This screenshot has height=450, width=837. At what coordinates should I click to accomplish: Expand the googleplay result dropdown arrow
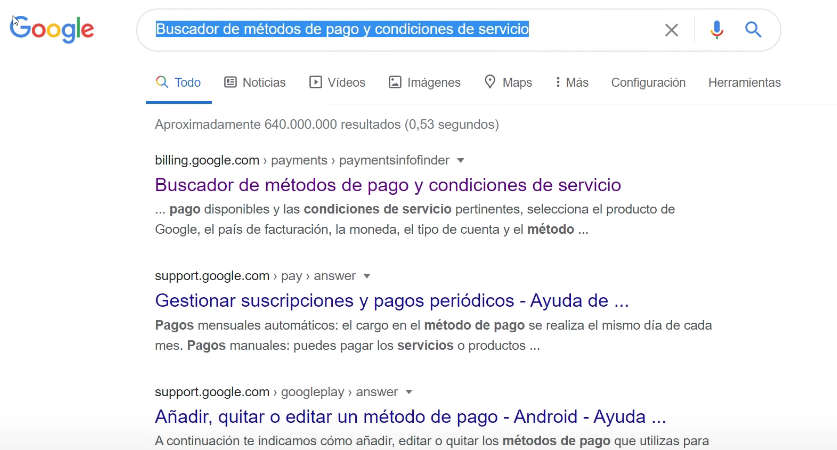(x=409, y=392)
